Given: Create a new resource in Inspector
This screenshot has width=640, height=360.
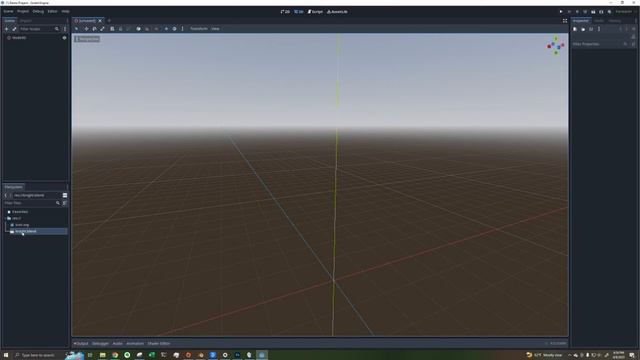Looking at the screenshot, I should [x=575, y=29].
